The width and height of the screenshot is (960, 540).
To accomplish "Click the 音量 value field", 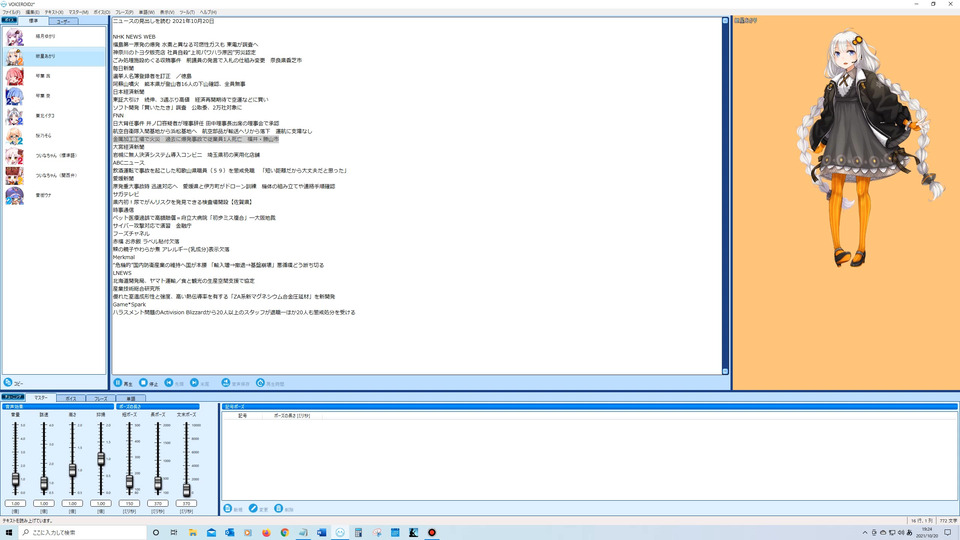I will (x=15, y=503).
